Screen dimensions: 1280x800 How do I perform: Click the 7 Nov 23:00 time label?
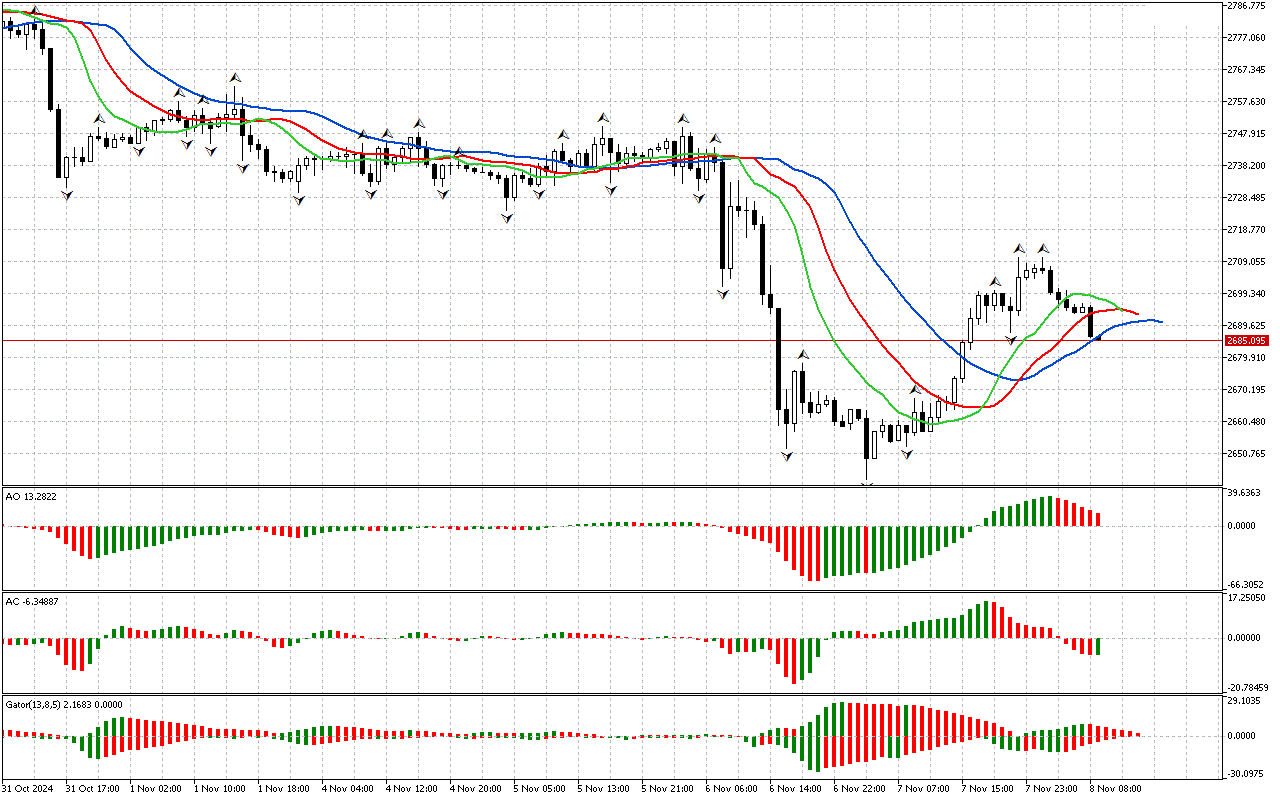tap(1052, 789)
